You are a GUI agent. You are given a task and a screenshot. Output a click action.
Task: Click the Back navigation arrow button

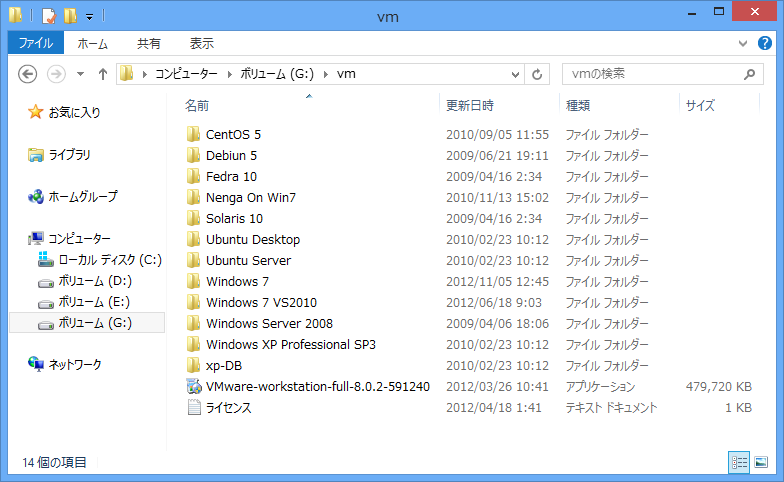[28, 74]
